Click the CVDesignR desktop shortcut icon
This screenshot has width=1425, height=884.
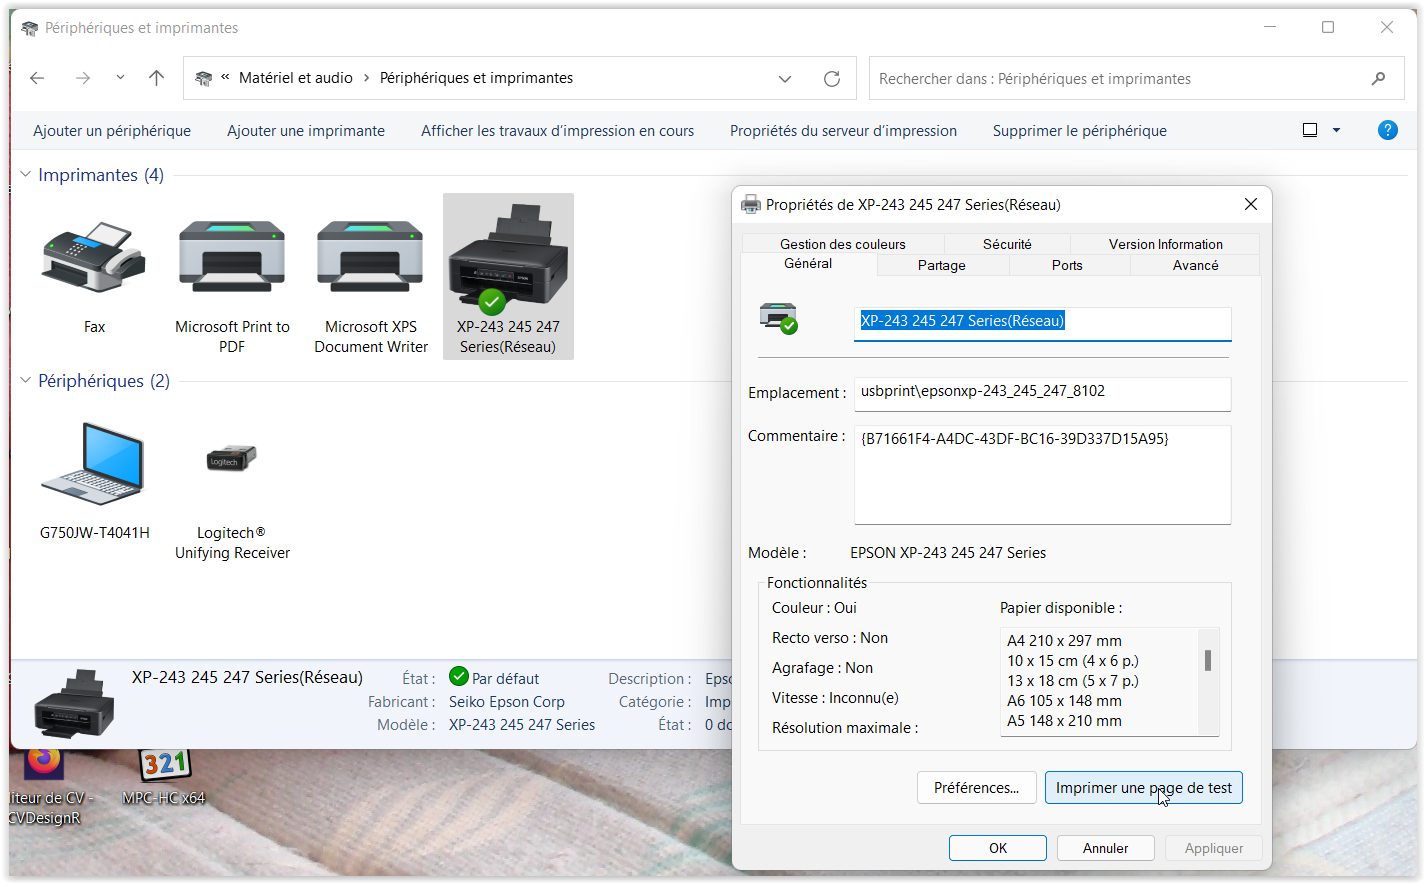coord(44,788)
